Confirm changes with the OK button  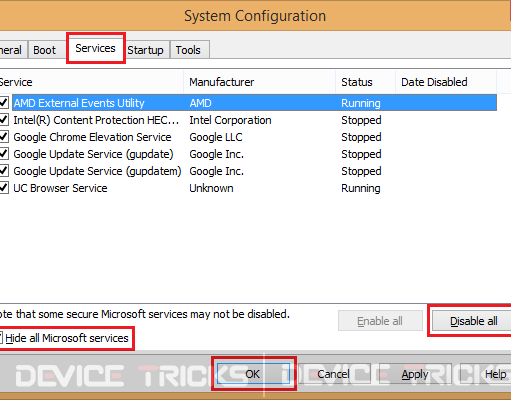pyautogui.click(x=253, y=374)
